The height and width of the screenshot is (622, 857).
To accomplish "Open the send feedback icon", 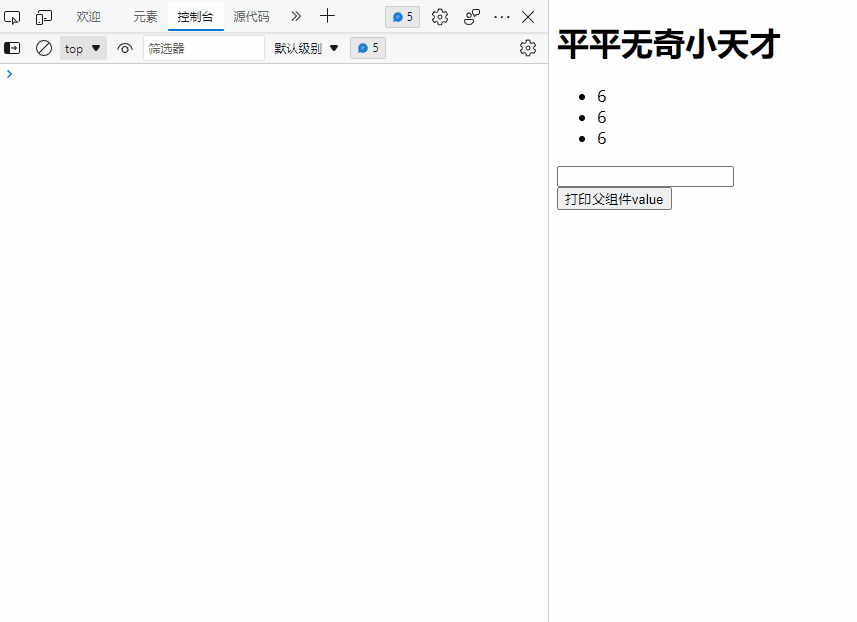I will coord(471,16).
